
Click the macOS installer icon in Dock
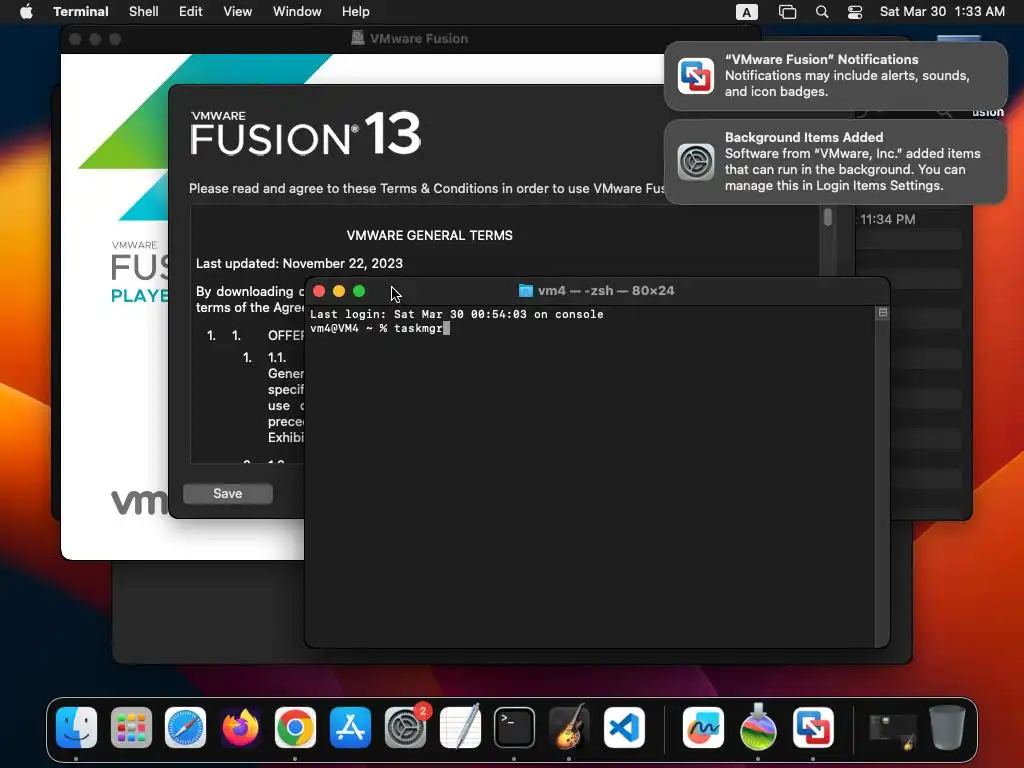point(758,727)
